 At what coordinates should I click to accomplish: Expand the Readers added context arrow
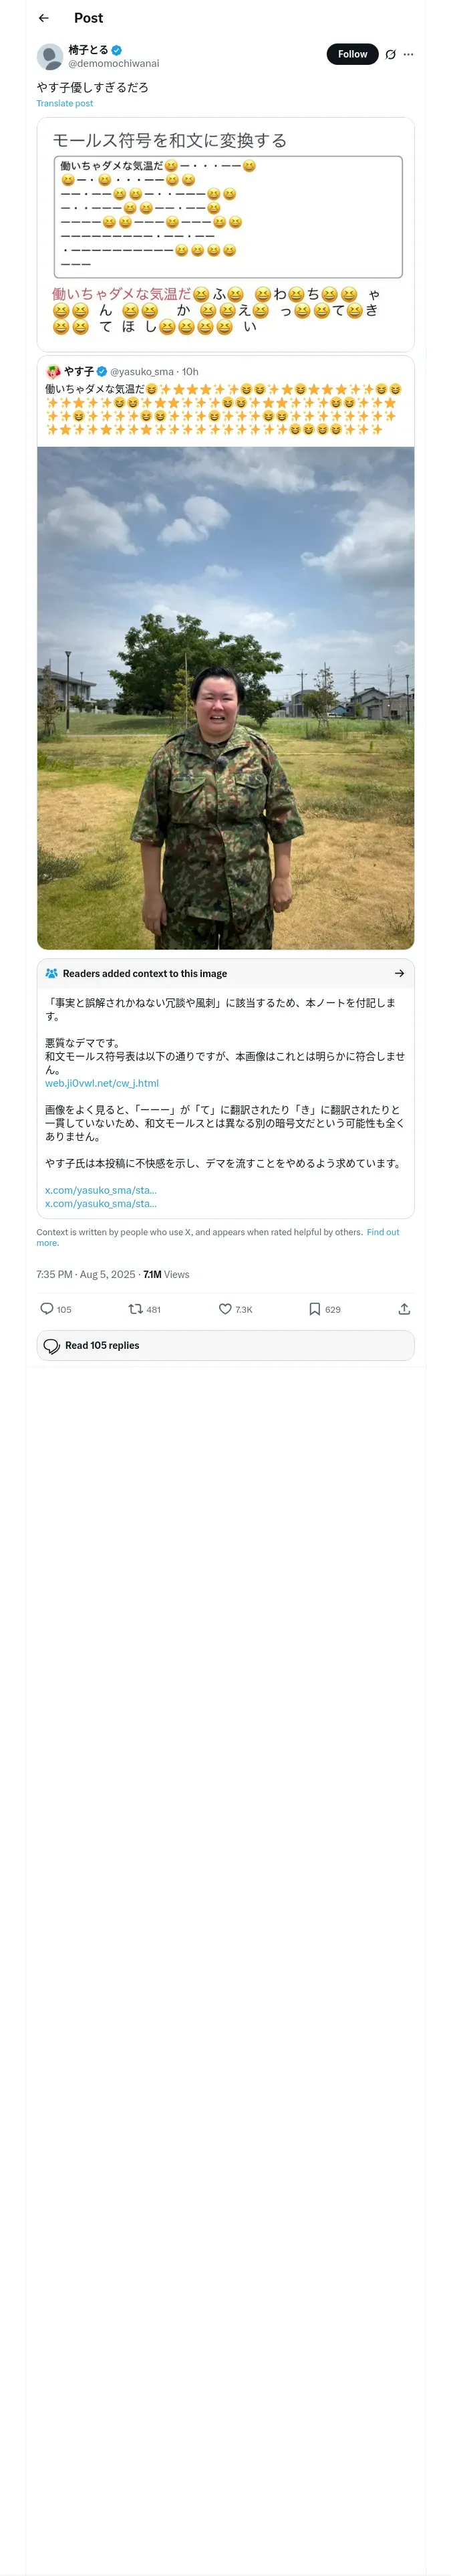pos(399,973)
